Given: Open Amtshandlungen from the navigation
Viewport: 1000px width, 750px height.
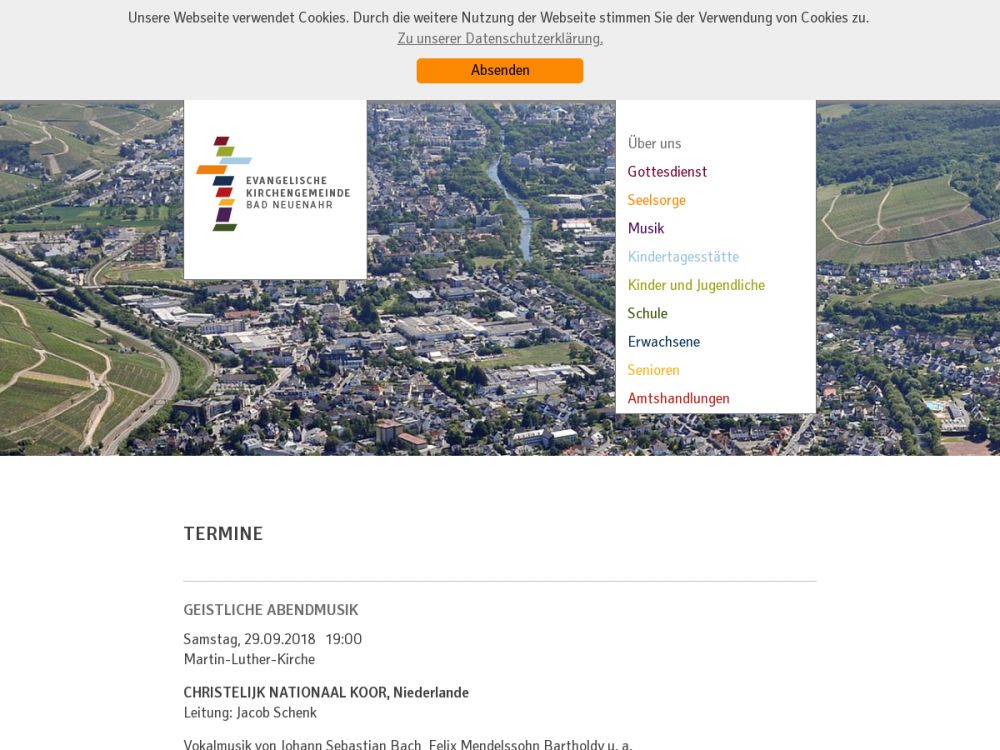Looking at the screenshot, I should pos(678,398).
